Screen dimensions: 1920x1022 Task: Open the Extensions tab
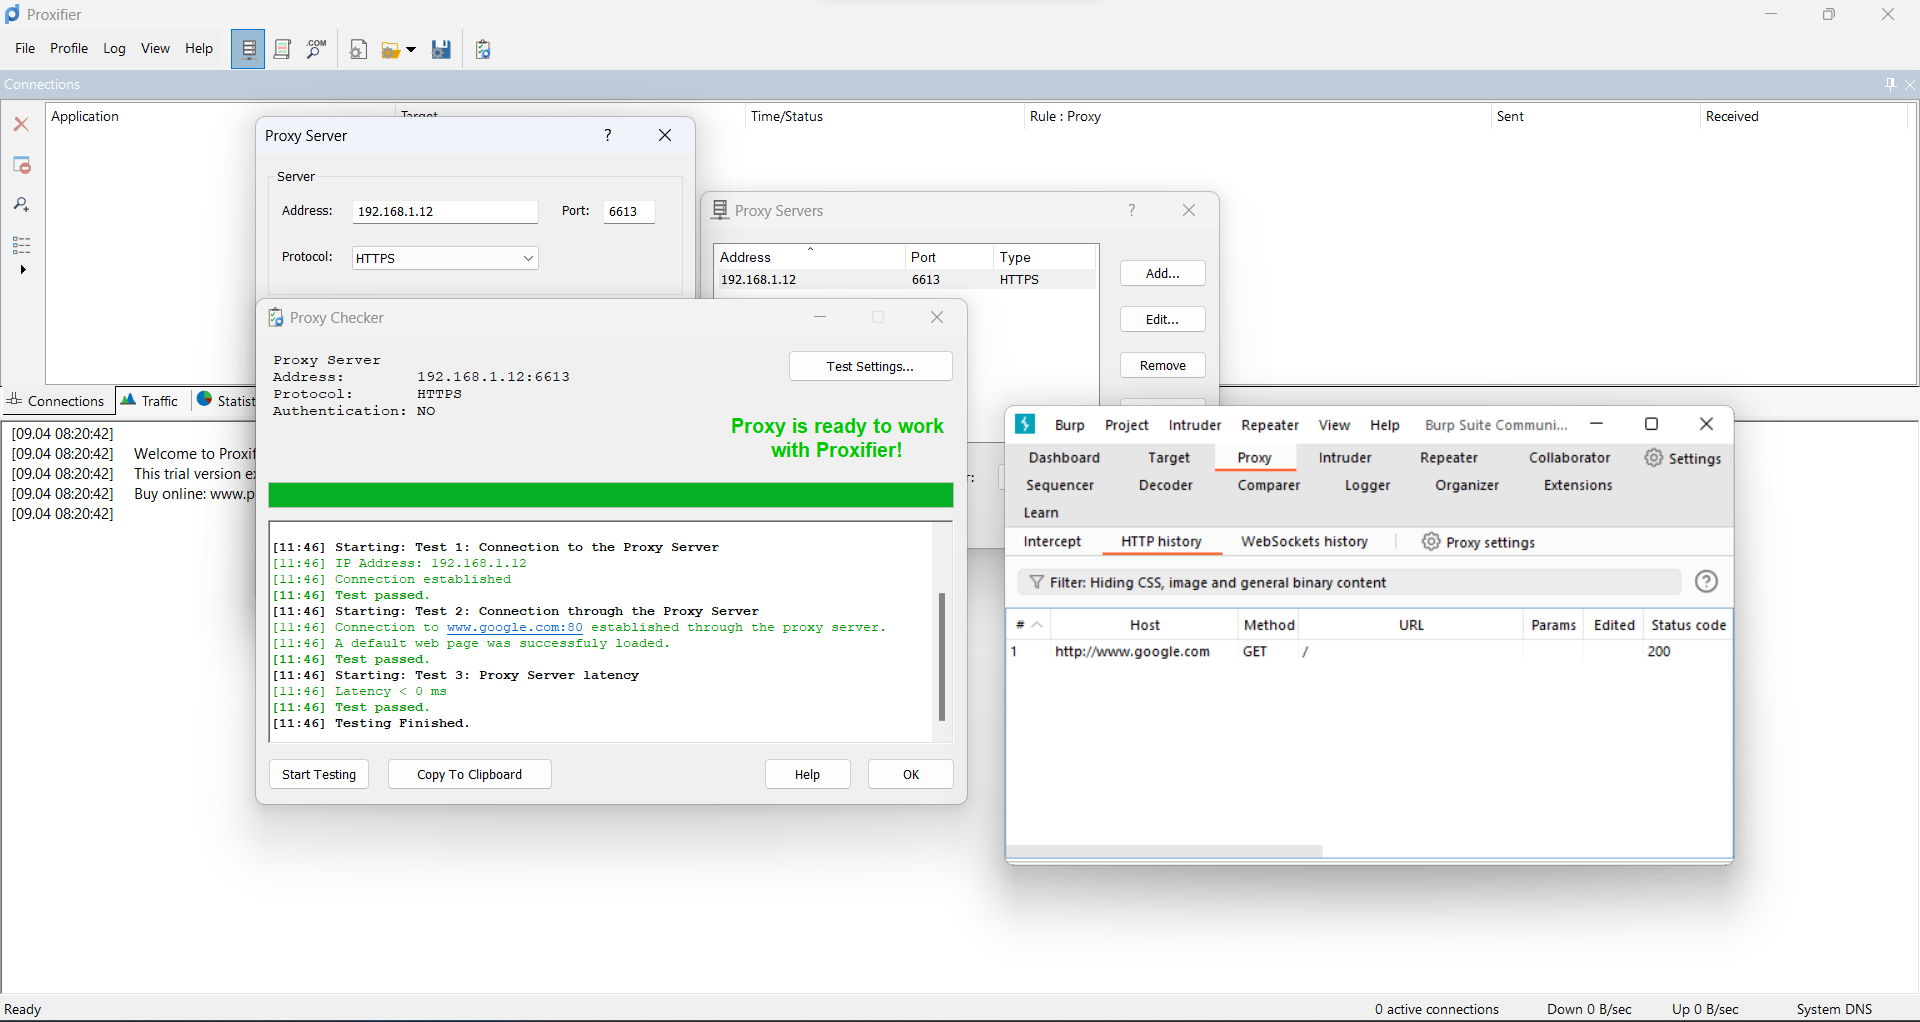click(x=1578, y=485)
